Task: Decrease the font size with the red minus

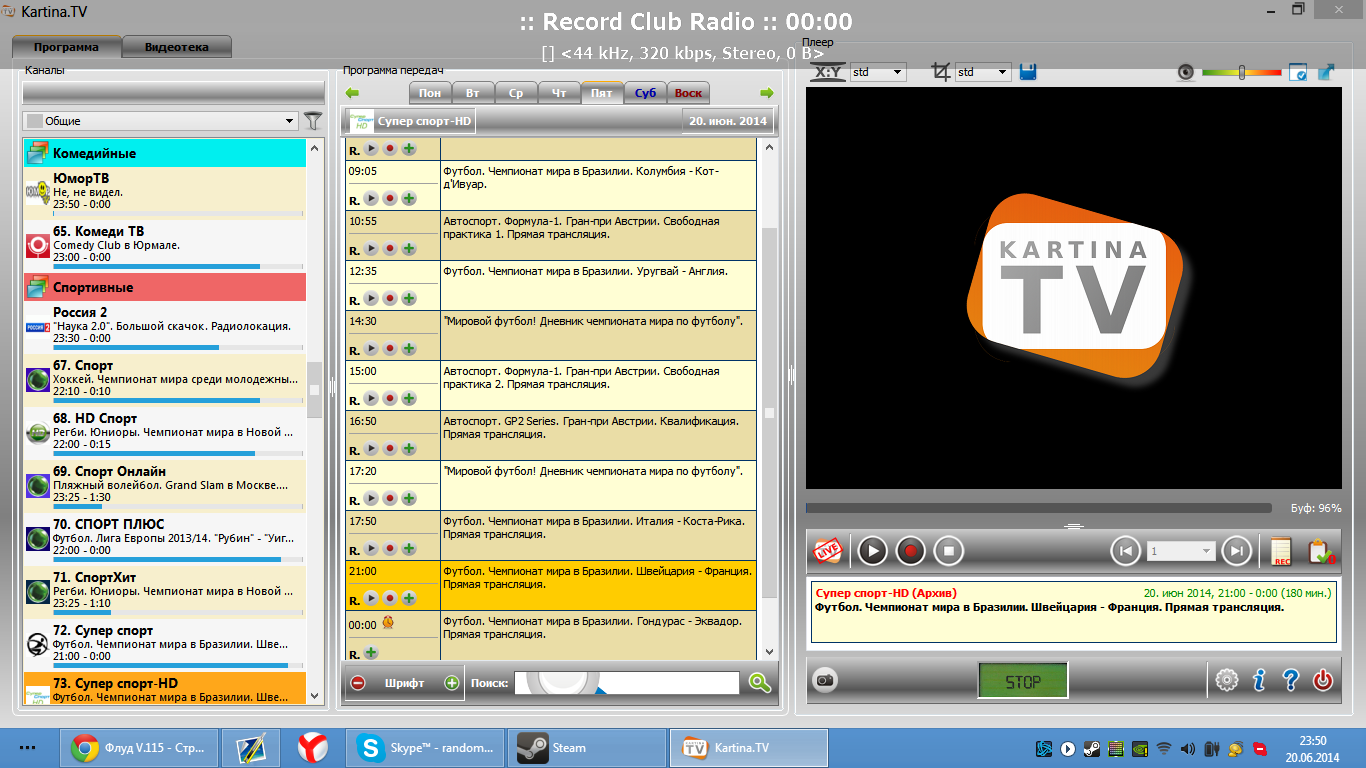Action: (x=358, y=683)
